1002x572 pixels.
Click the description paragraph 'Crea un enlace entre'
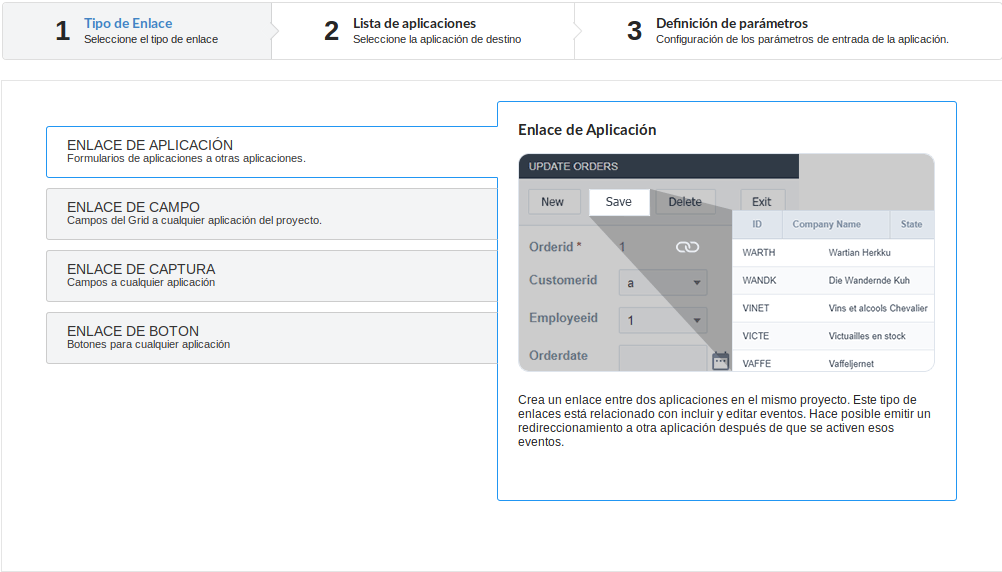tap(724, 421)
